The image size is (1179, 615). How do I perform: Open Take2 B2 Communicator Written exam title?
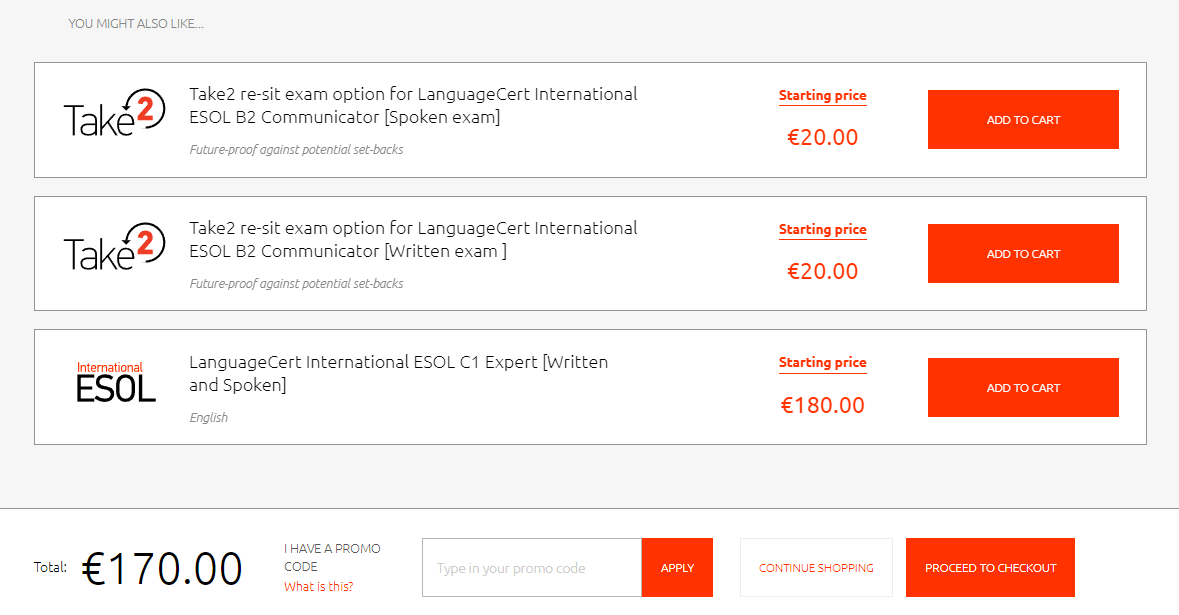tap(413, 239)
